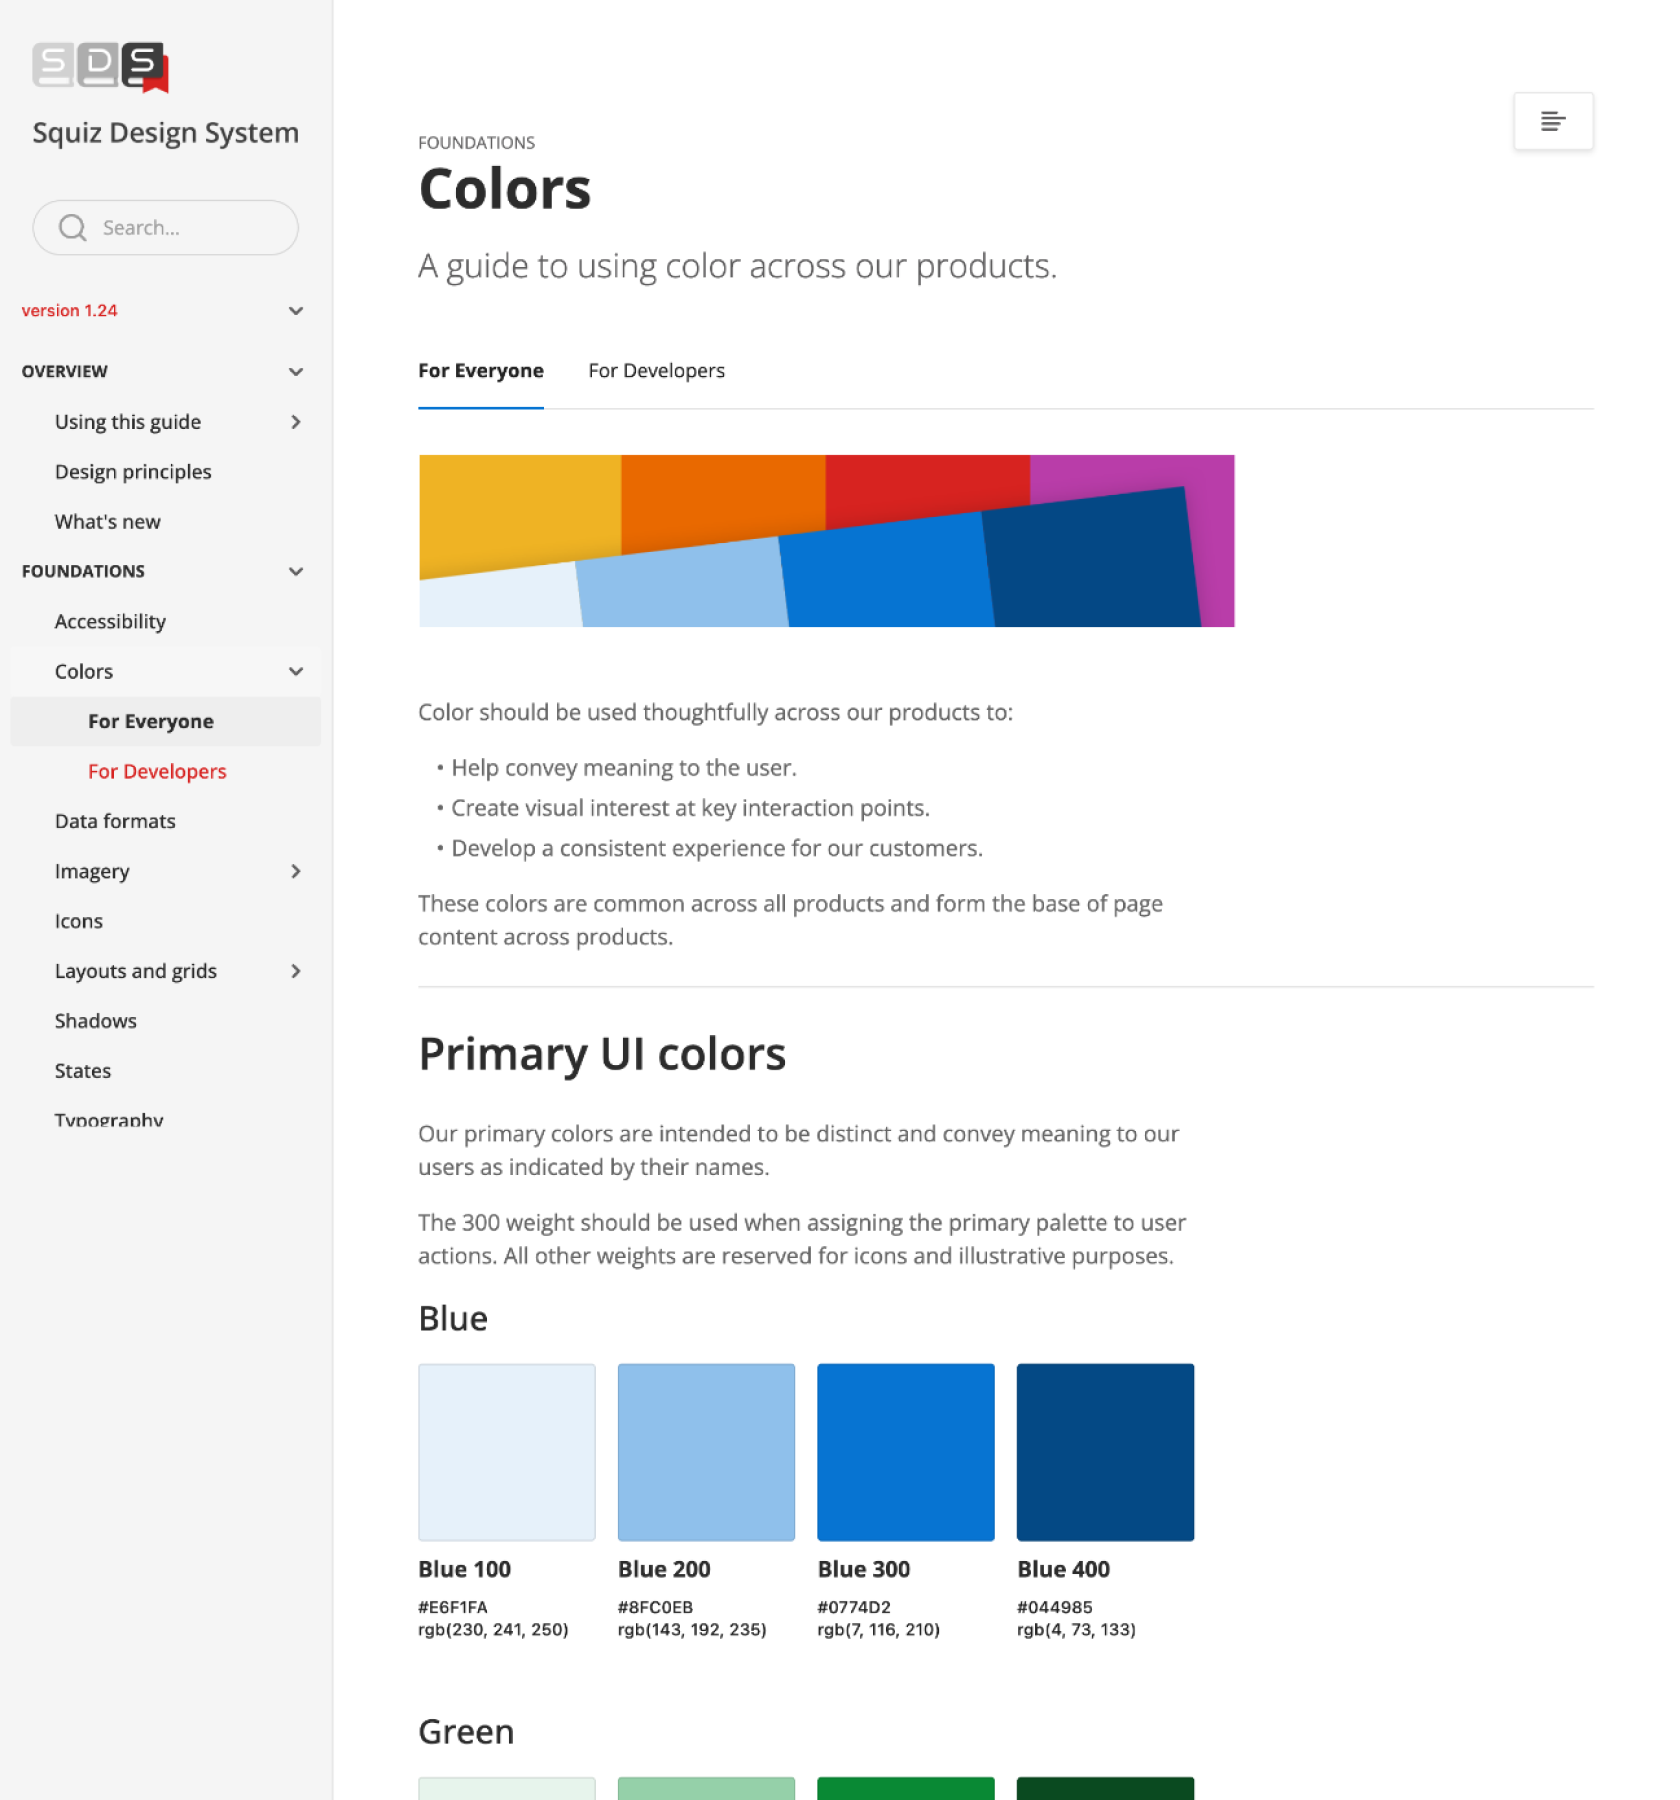Click the FOUNDATIONS section heading in sidebar
Viewport: 1680px width, 1800px height.
coord(84,572)
